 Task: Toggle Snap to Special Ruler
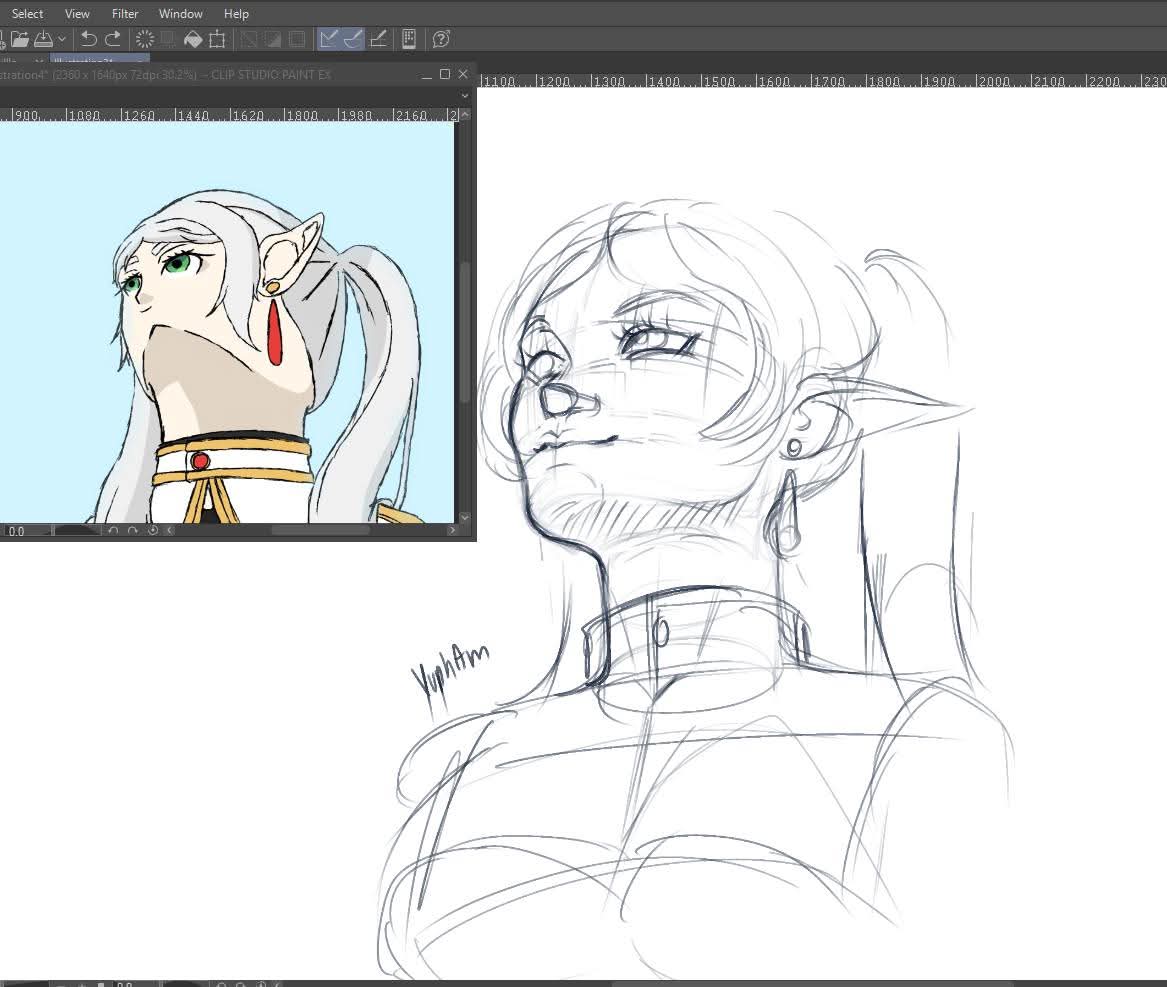pos(353,39)
